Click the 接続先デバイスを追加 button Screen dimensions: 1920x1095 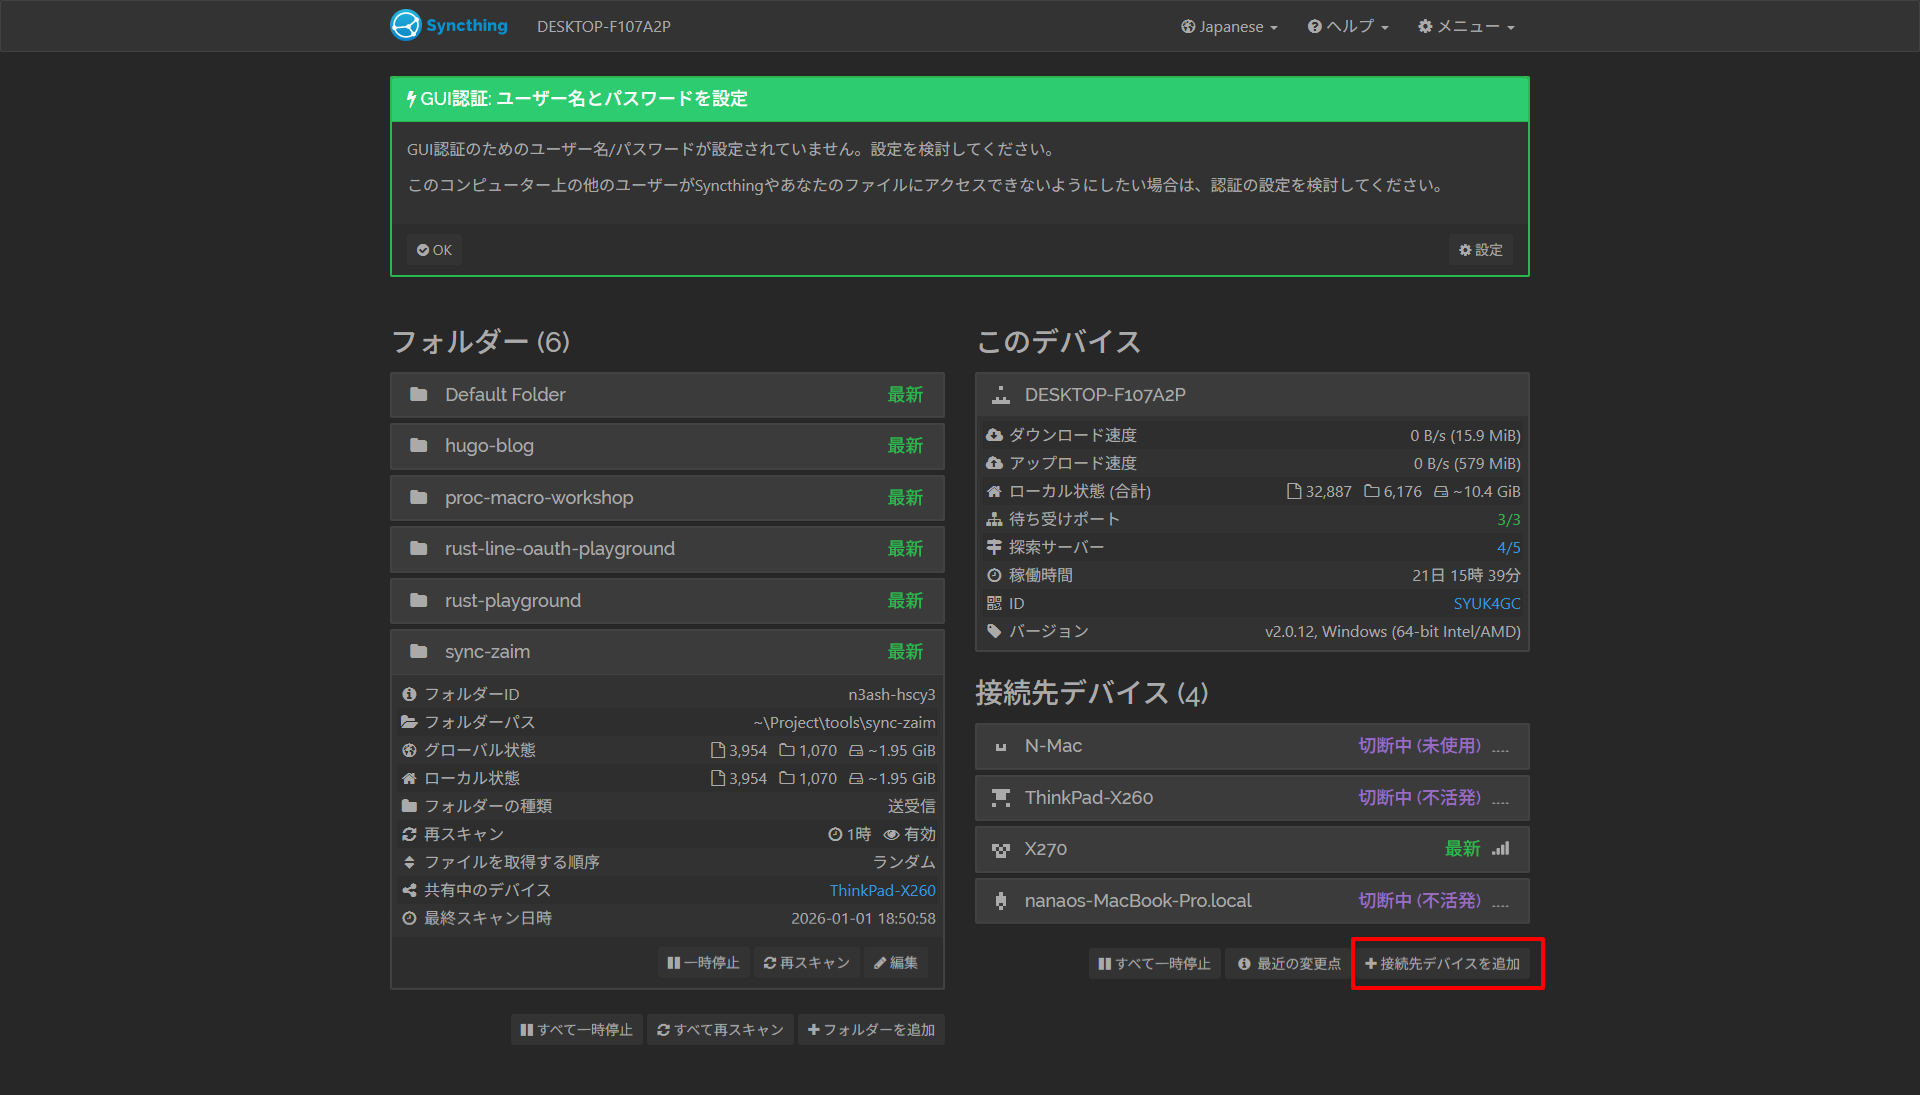click(1442, 964)
